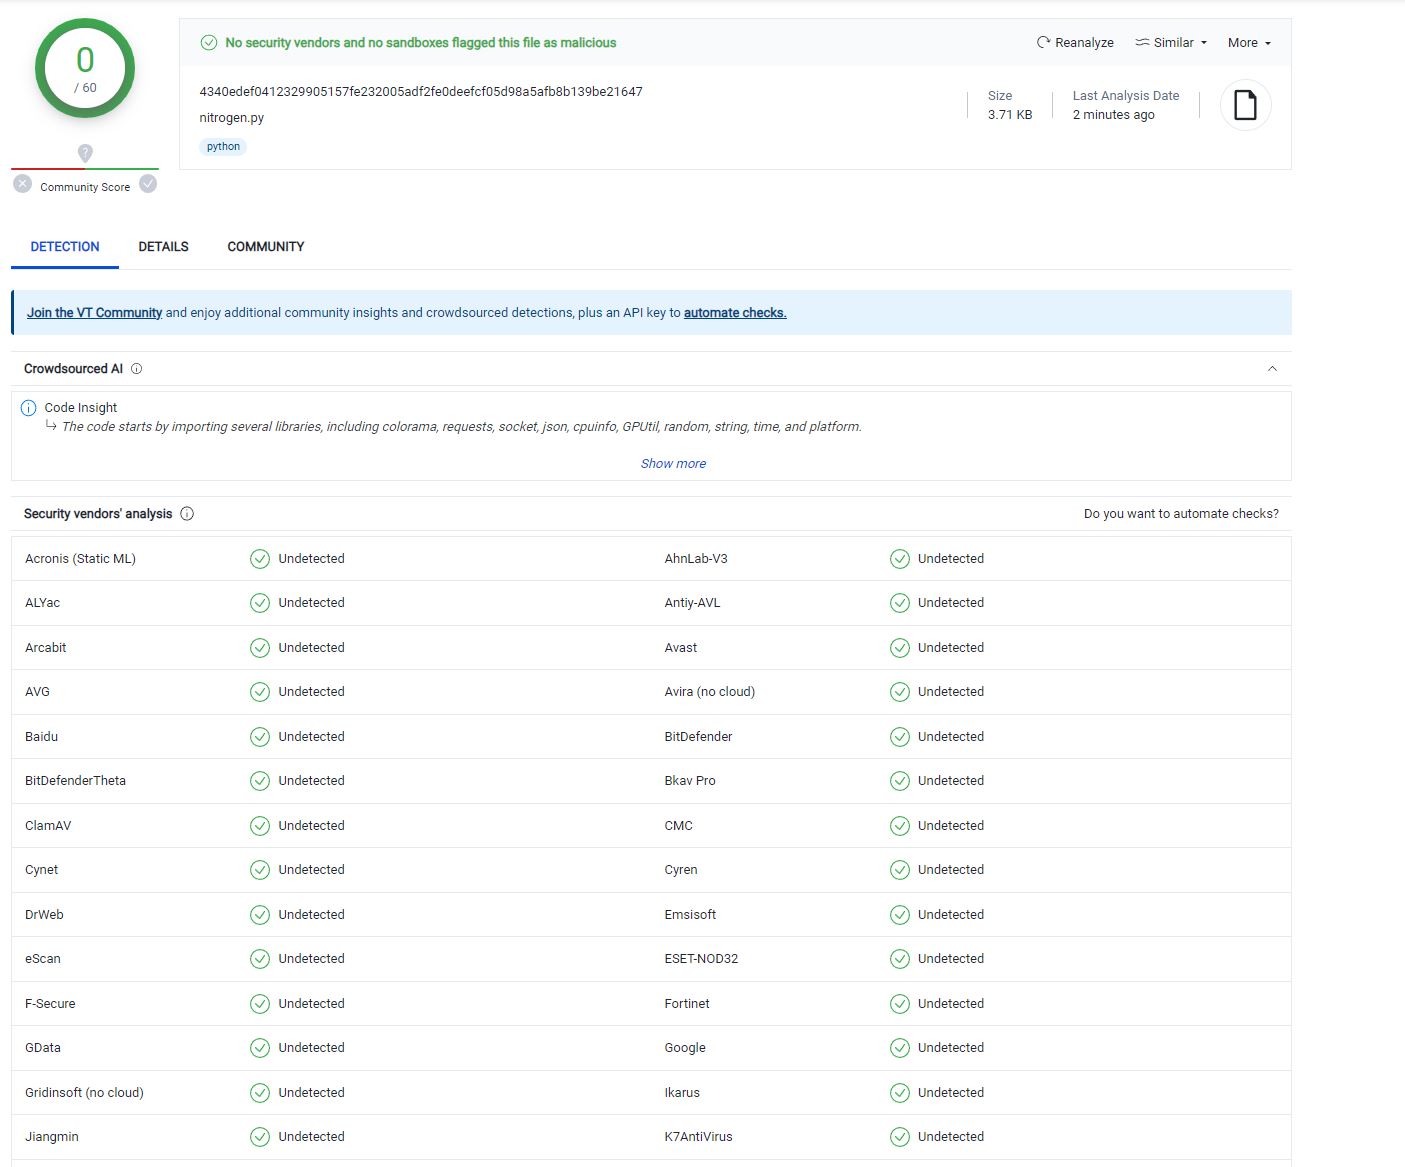Open the file report download icon
1405x1167 pixels.
[1245, 104]
